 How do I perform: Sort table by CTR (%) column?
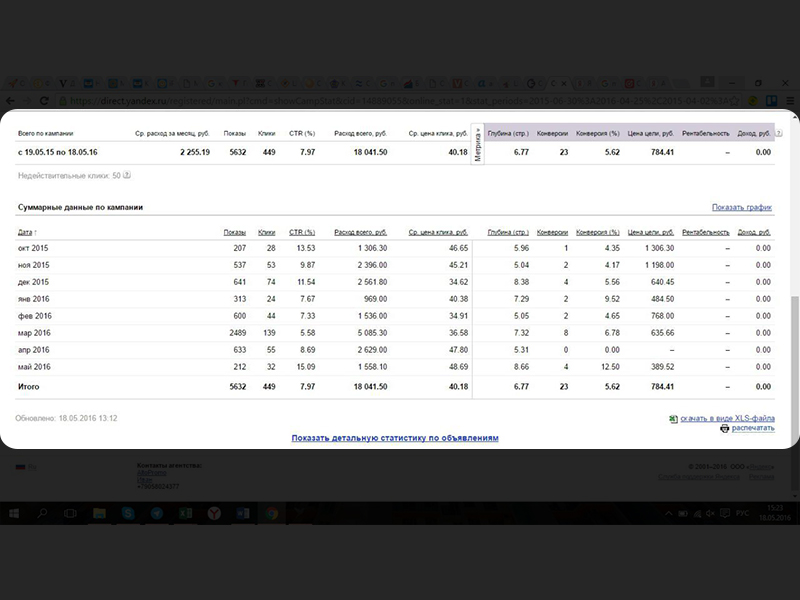302,232
